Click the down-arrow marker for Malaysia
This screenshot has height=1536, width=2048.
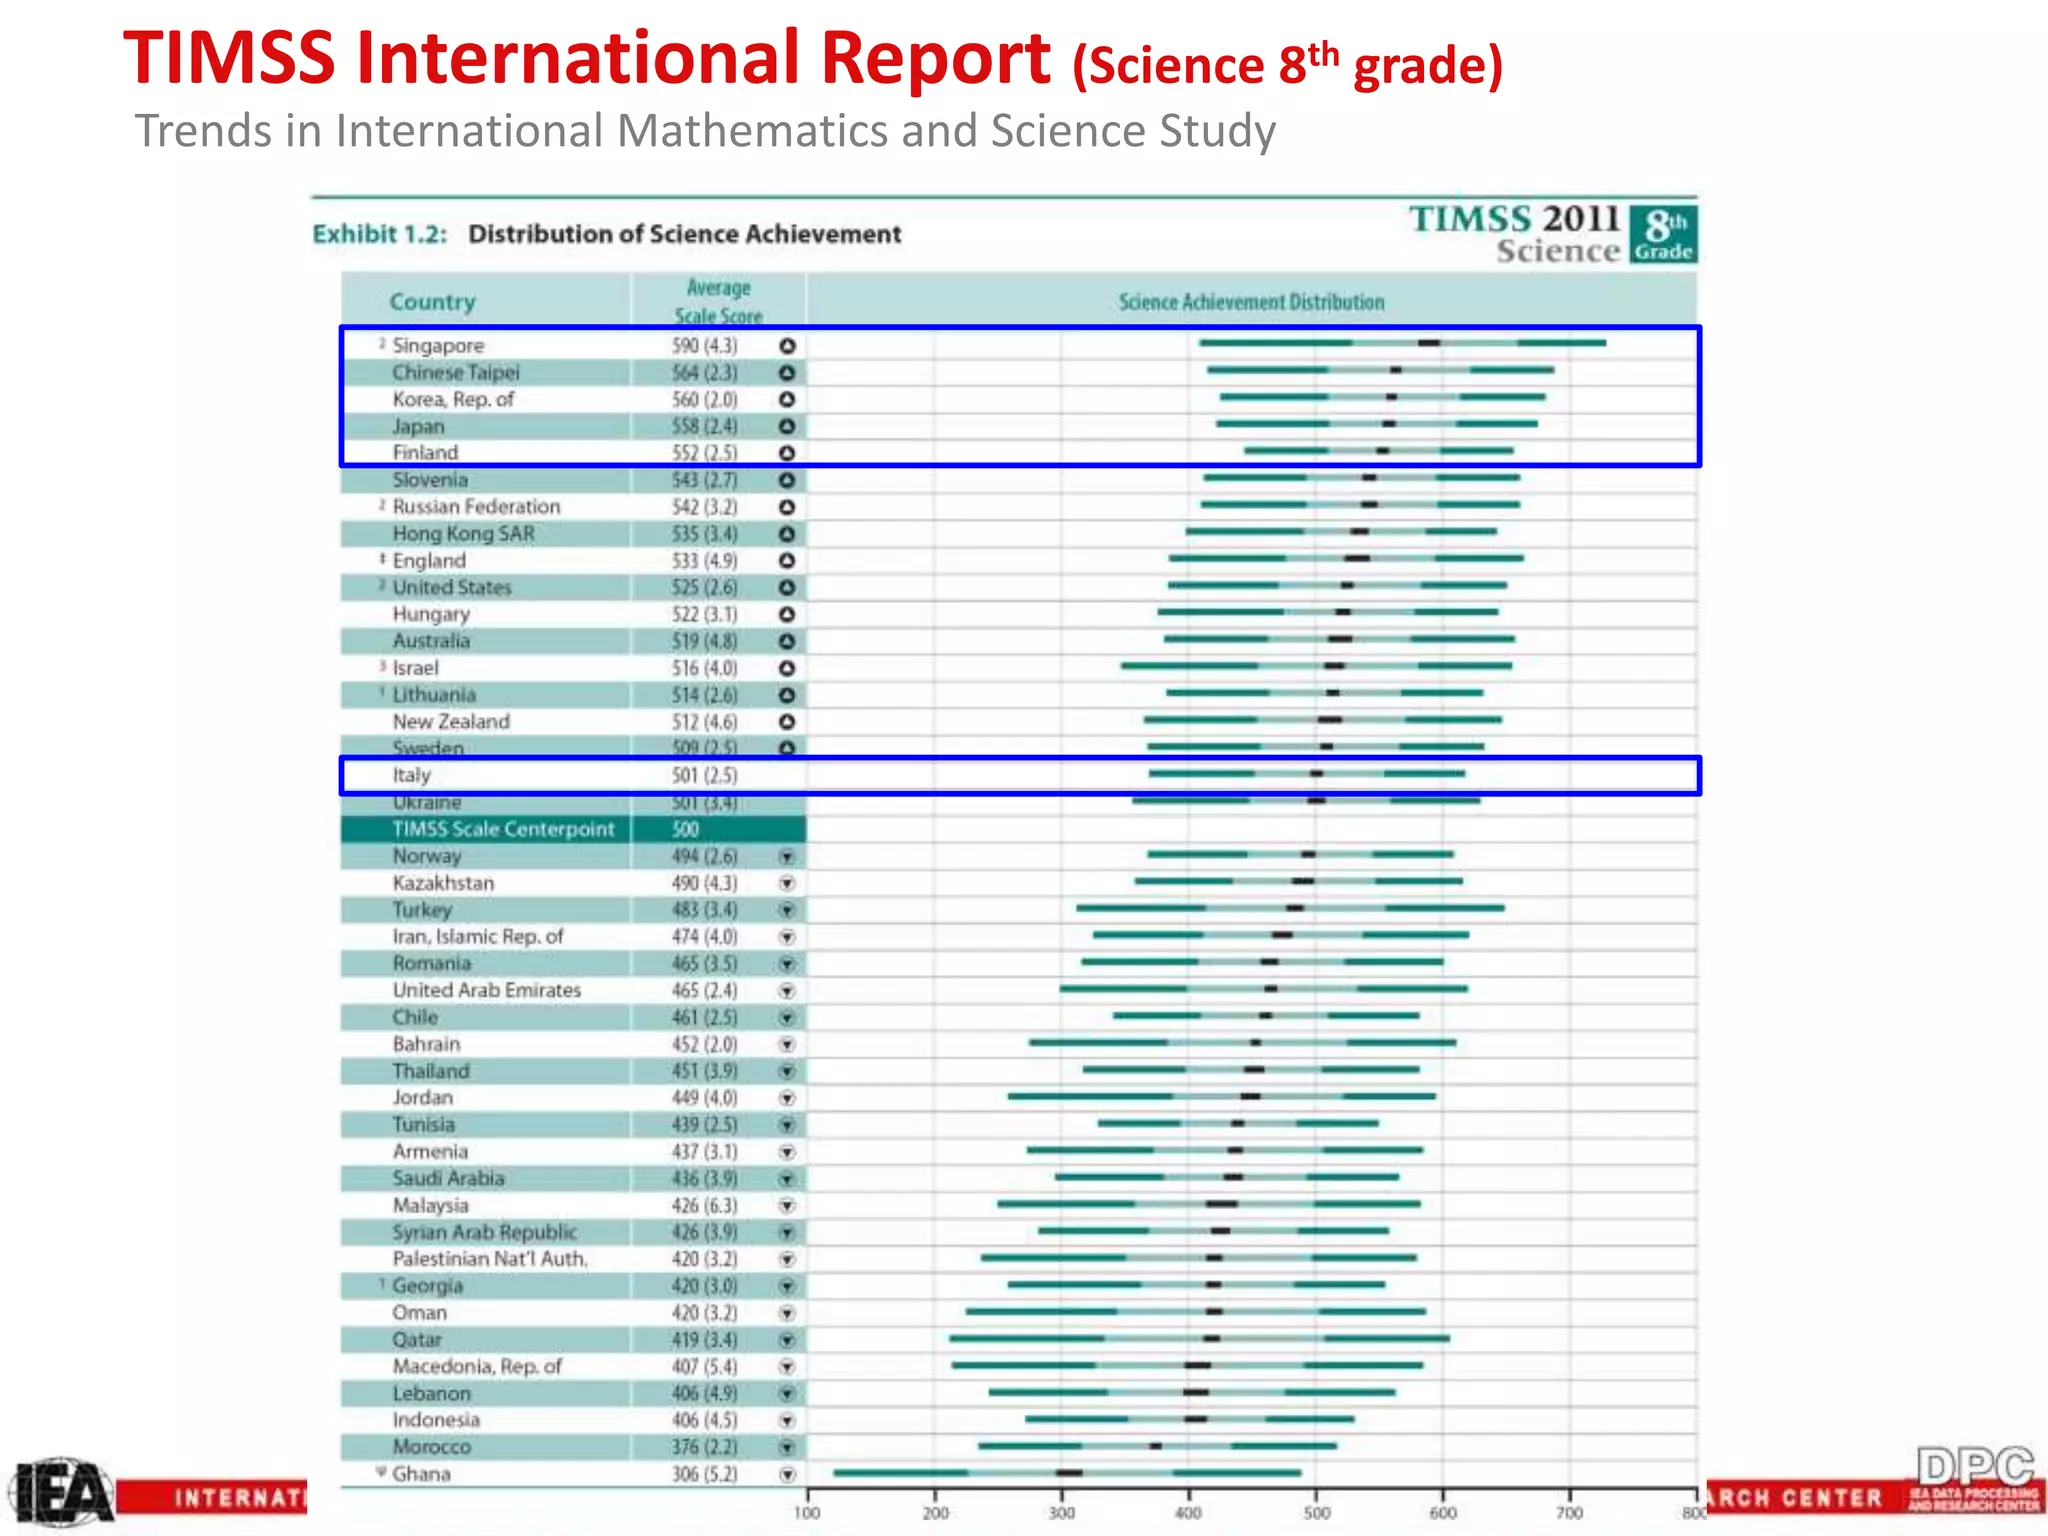(x=787, y=1206)
